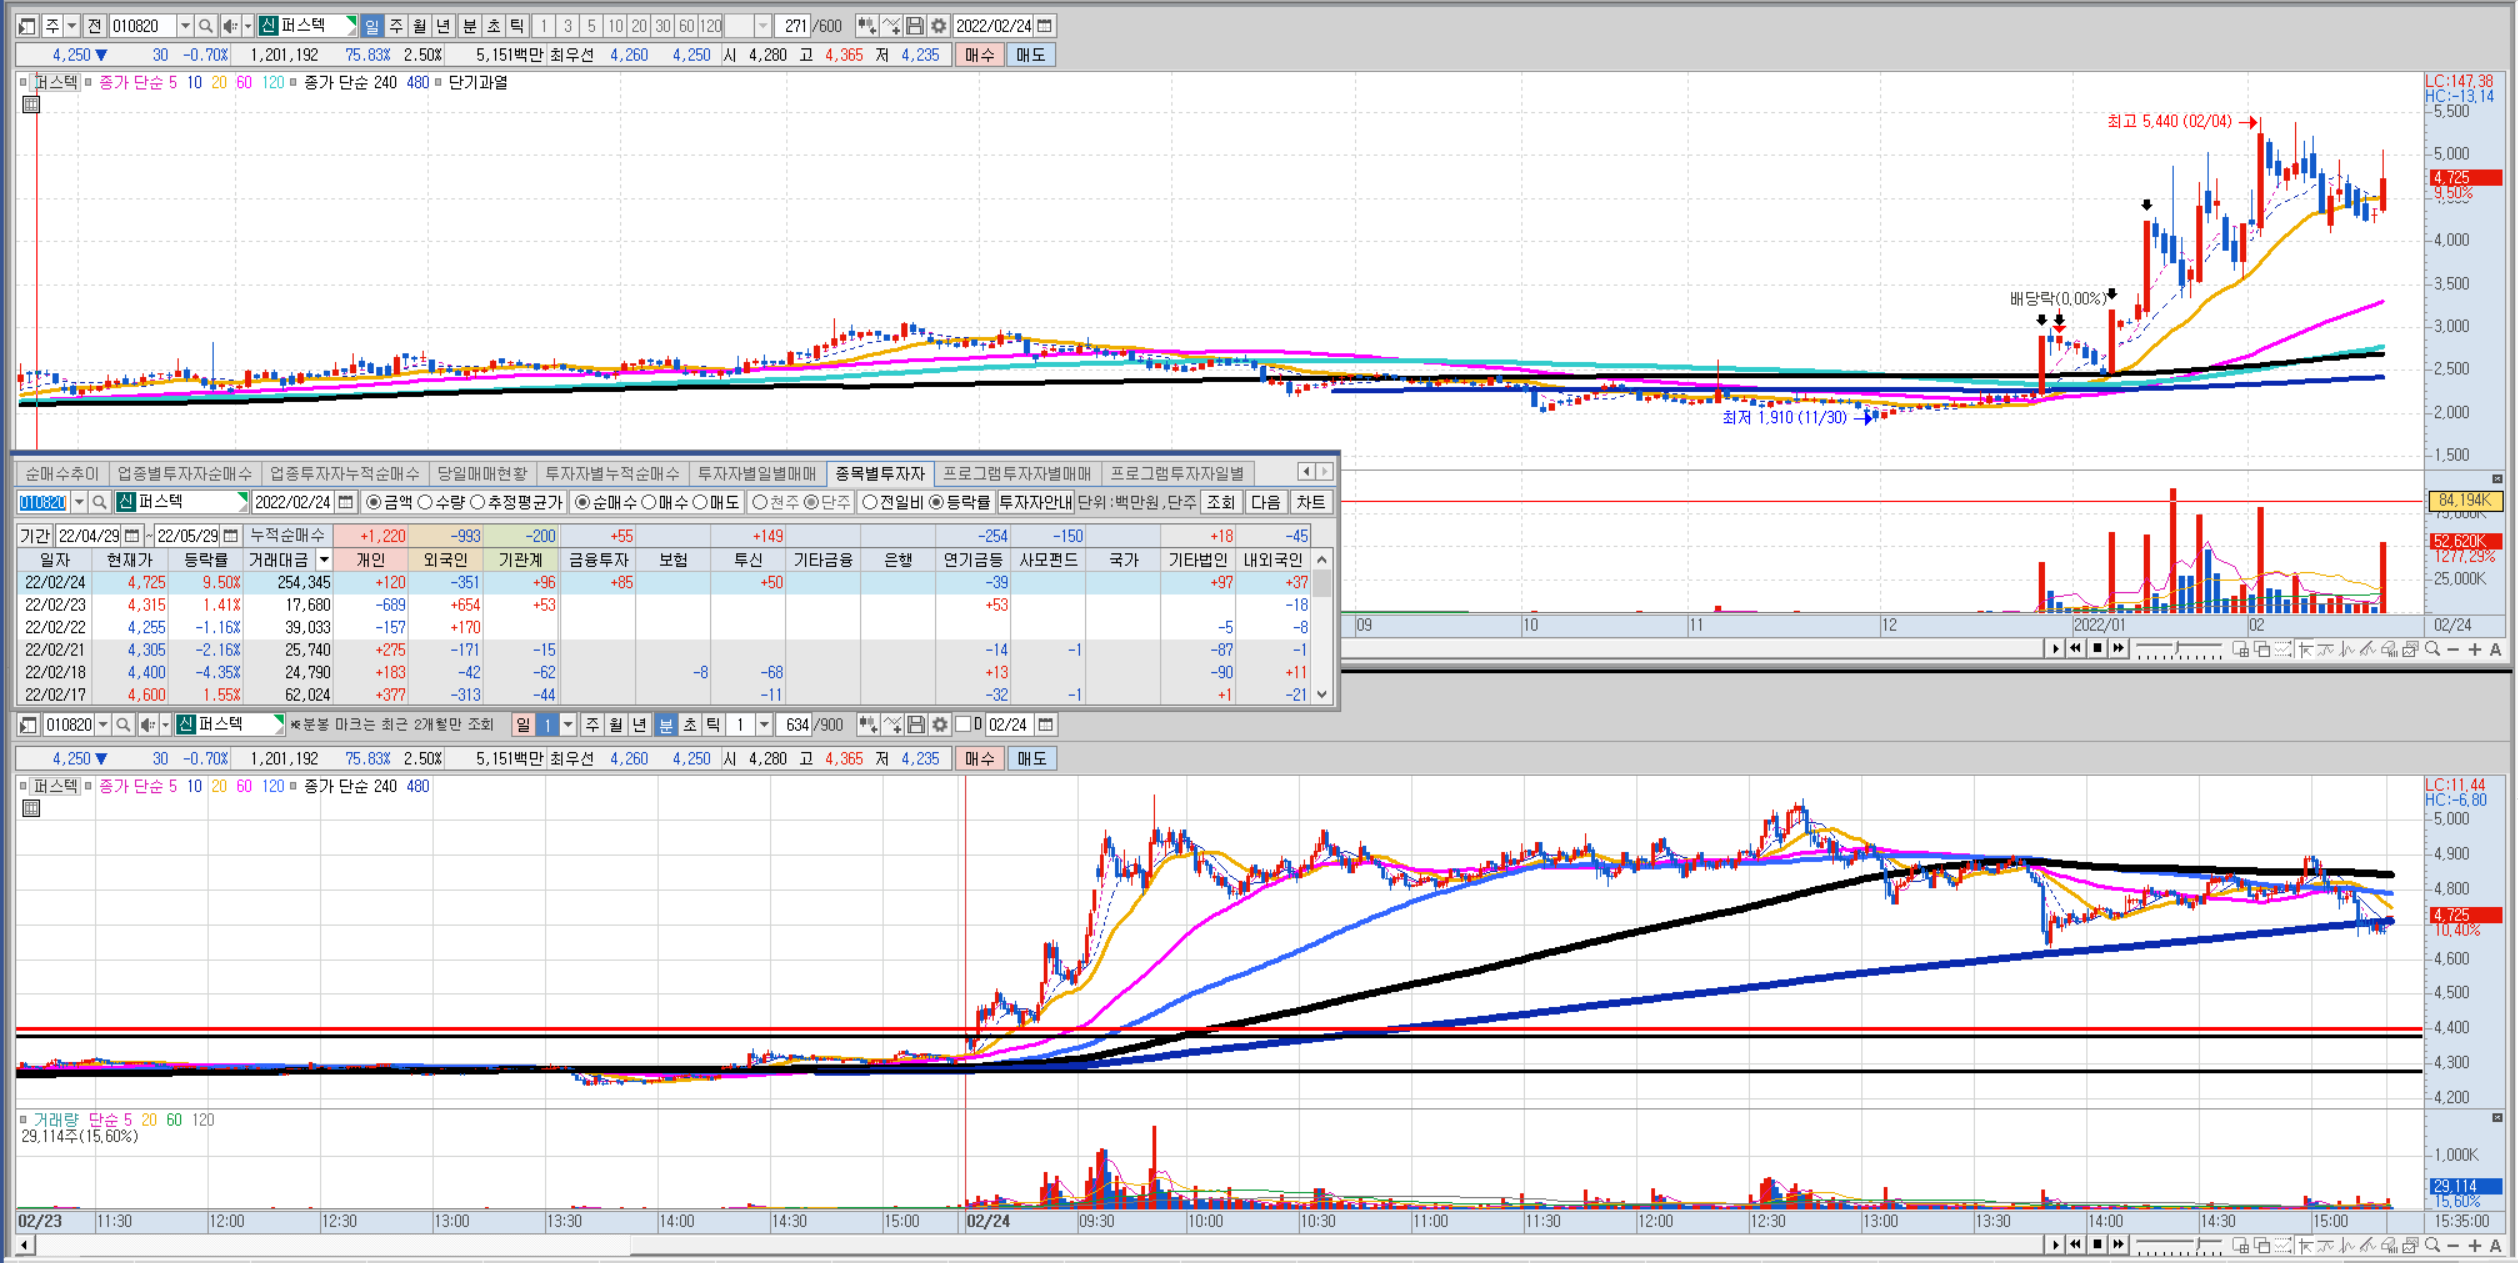Switch to 투자자별일별매매 tab
2518x1263 pixels.
tap(757, 473)
